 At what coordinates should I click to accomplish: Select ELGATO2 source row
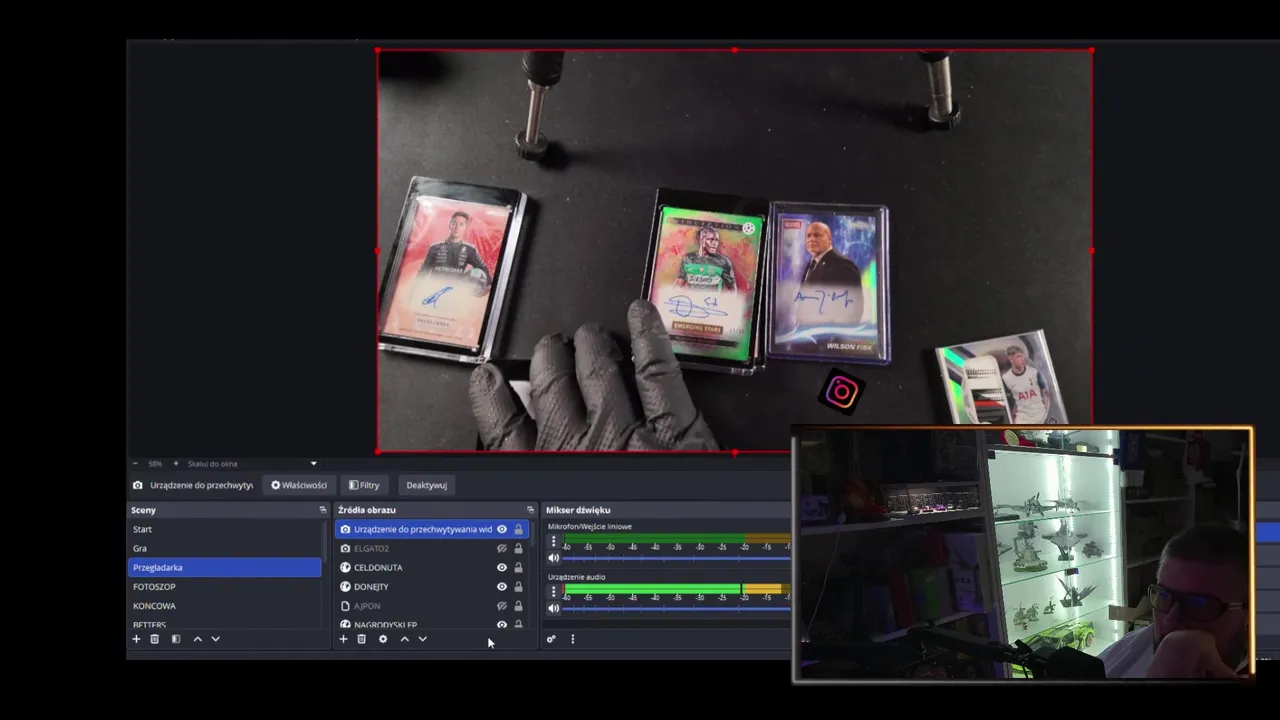click(x=430, y=548)
